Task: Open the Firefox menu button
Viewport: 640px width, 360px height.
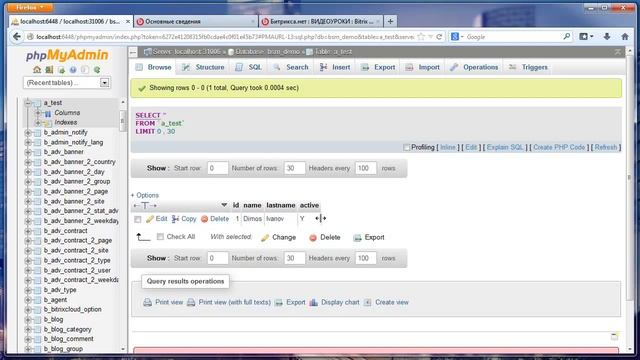Action: coord(30,7)
